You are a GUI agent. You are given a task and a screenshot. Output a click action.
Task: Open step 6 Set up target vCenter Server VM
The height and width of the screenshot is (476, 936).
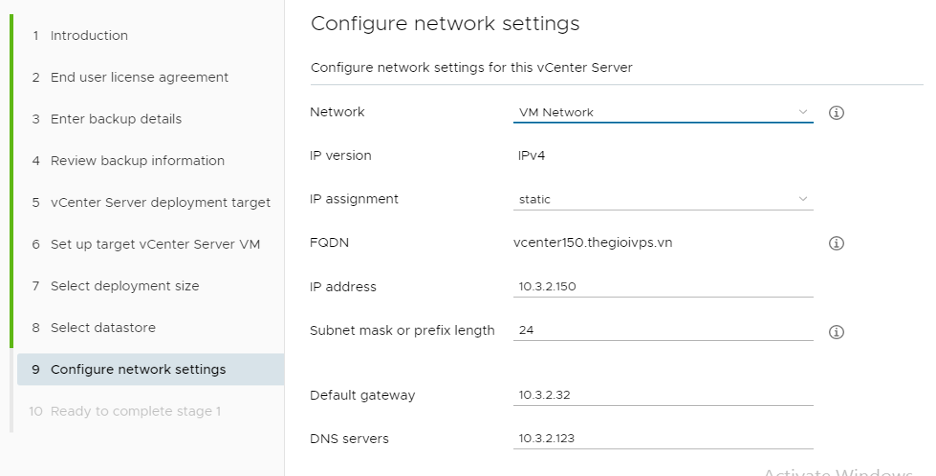[155, 245]
